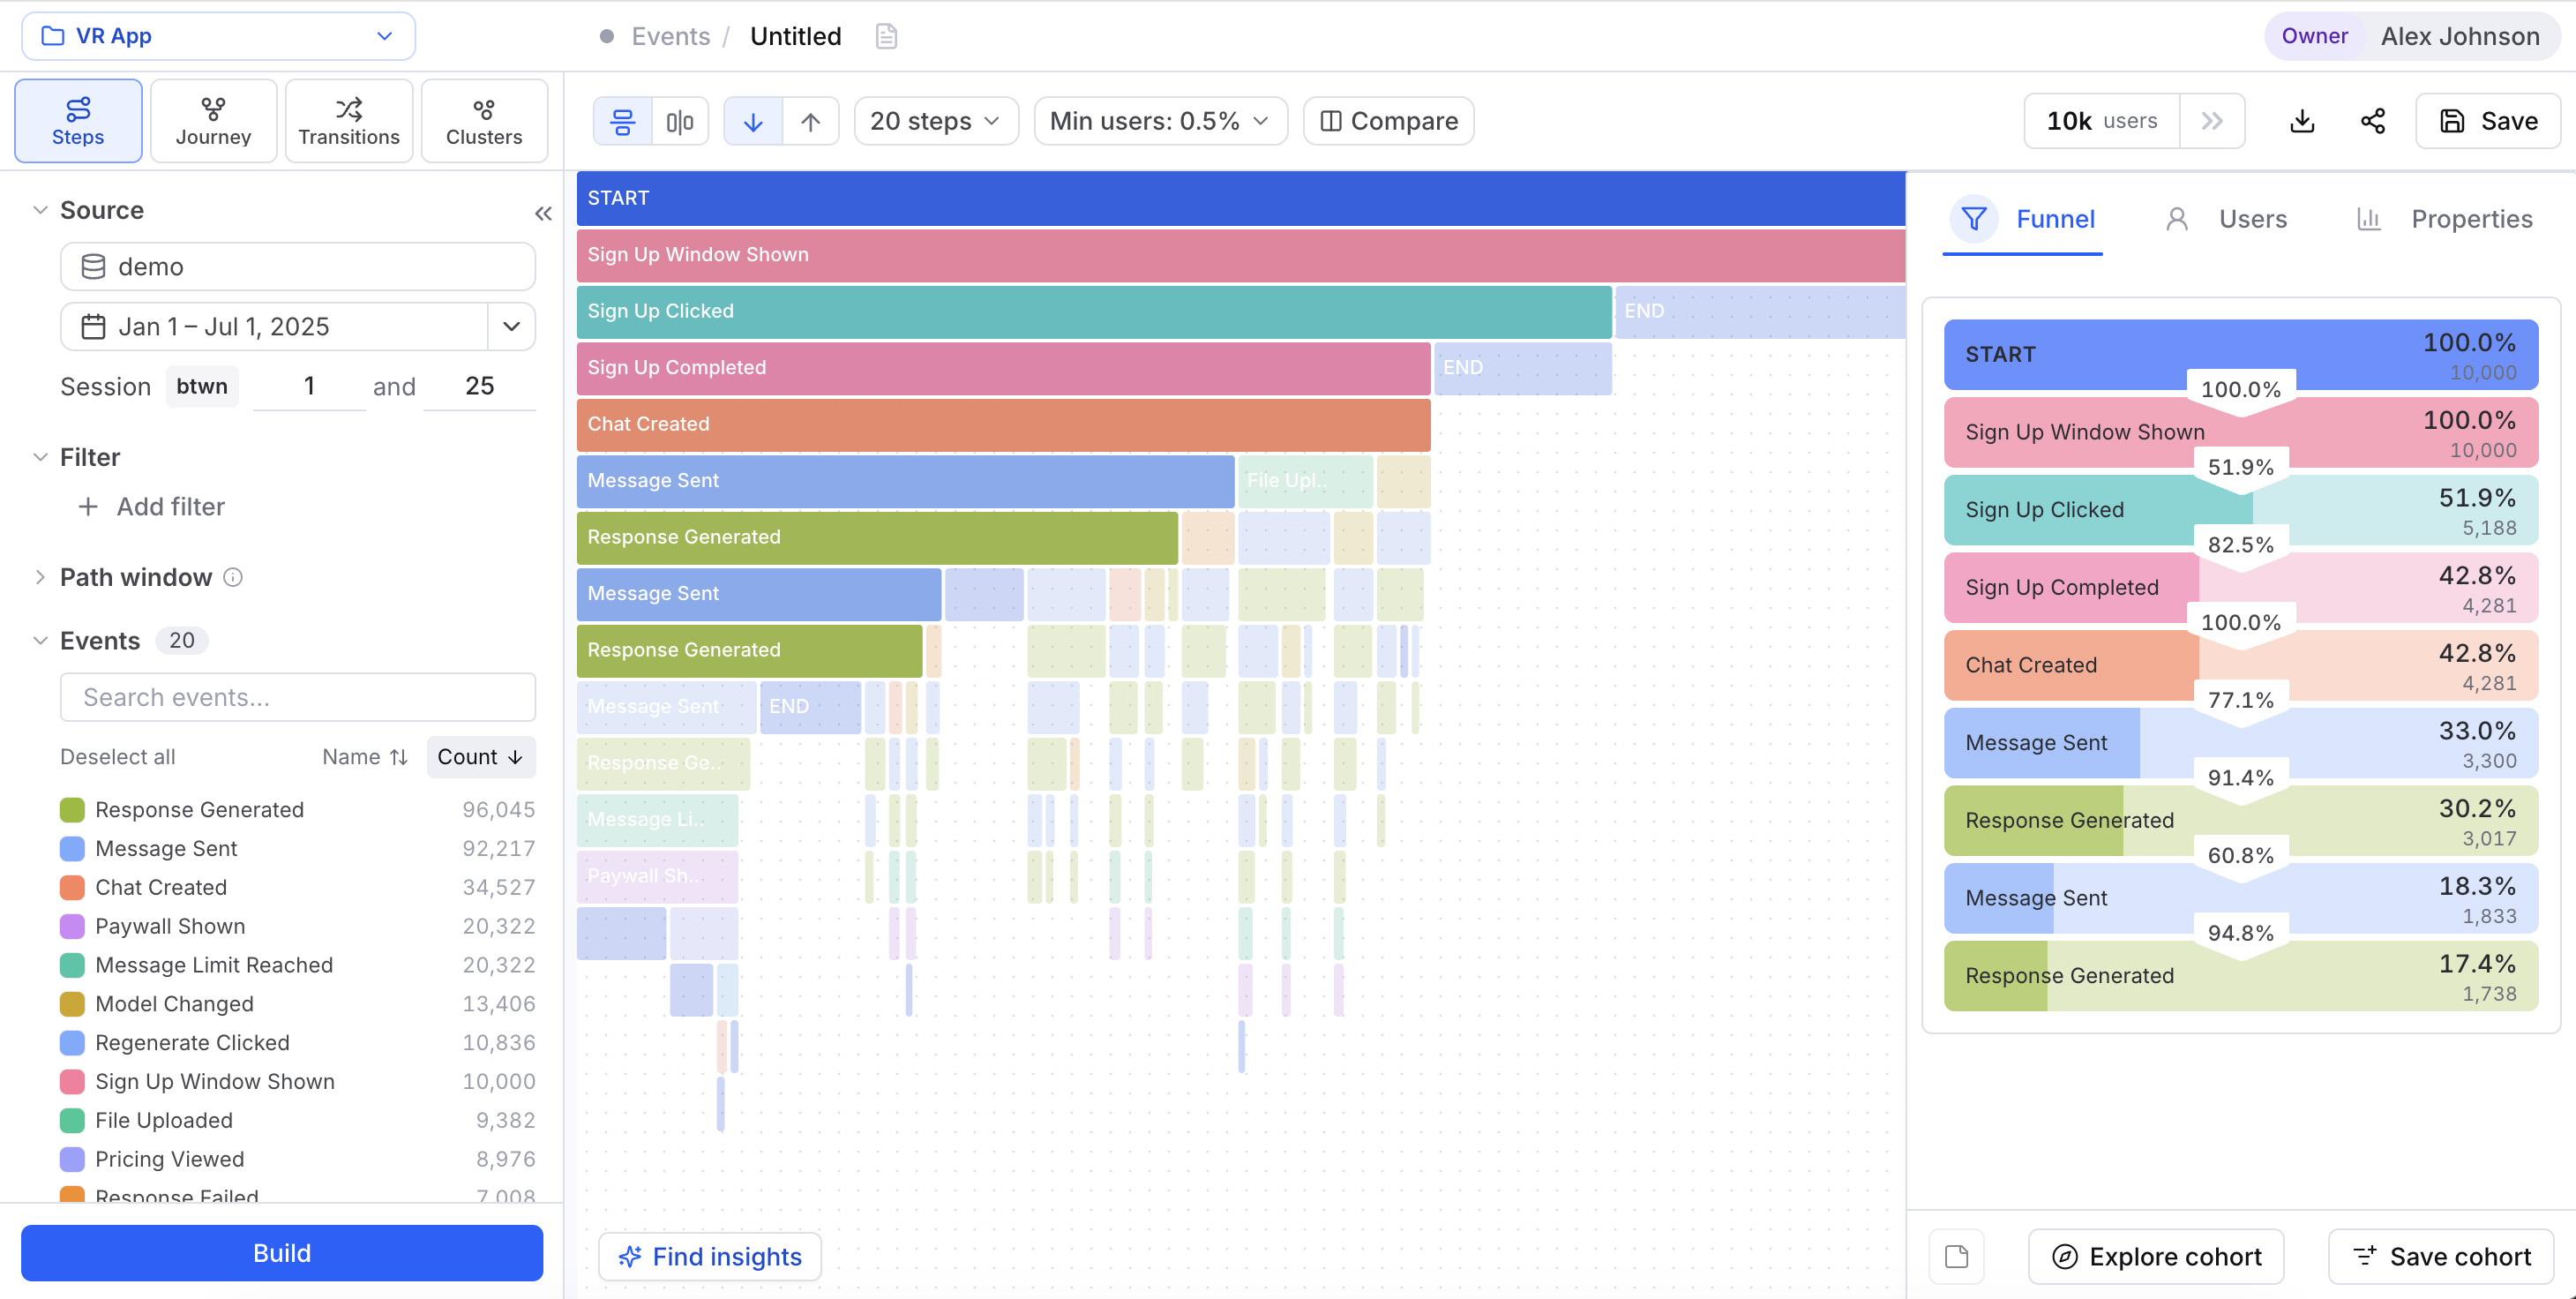Toggle the Message Sent event swatch

pyautogui.click(x=72, y=848)
